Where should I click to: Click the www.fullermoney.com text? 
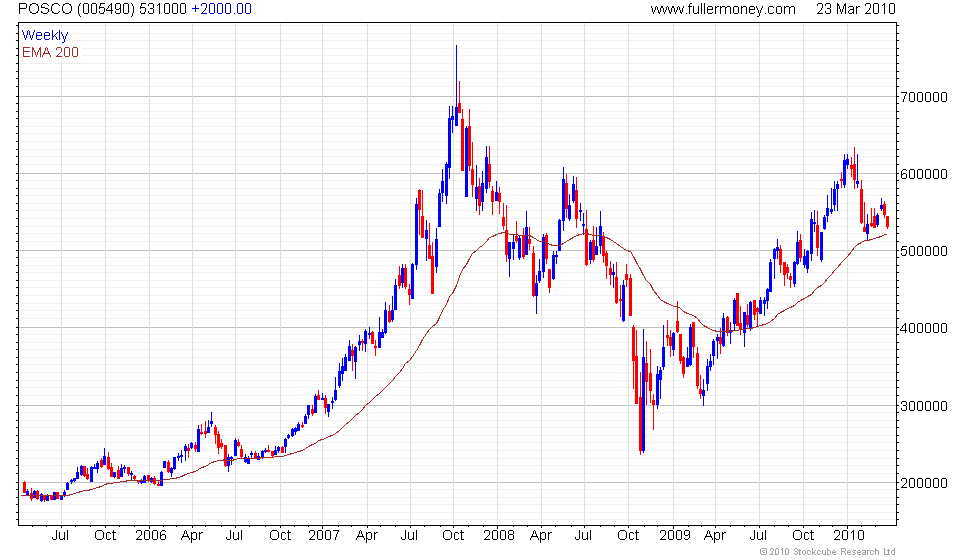722,9
